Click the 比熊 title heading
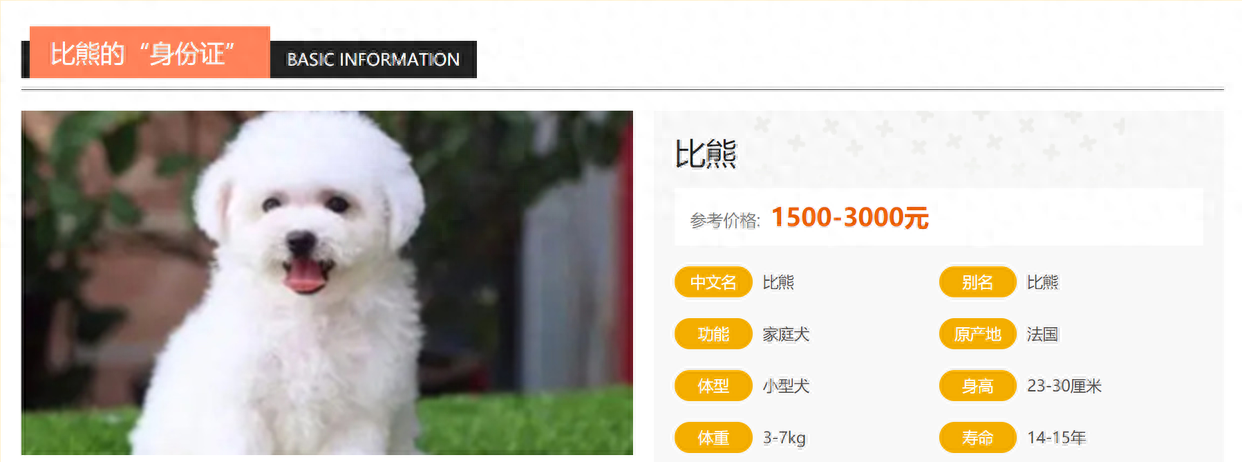This screenshot has height=462, width=1242. [706, 154]
